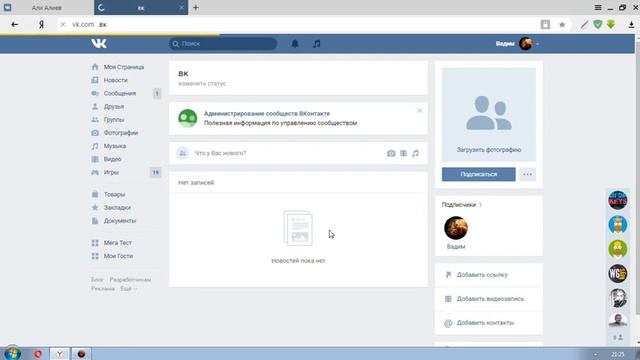640x360 pixels.
Task: Close the Администрирование сообщества banner
Action: tap(420, 111)
